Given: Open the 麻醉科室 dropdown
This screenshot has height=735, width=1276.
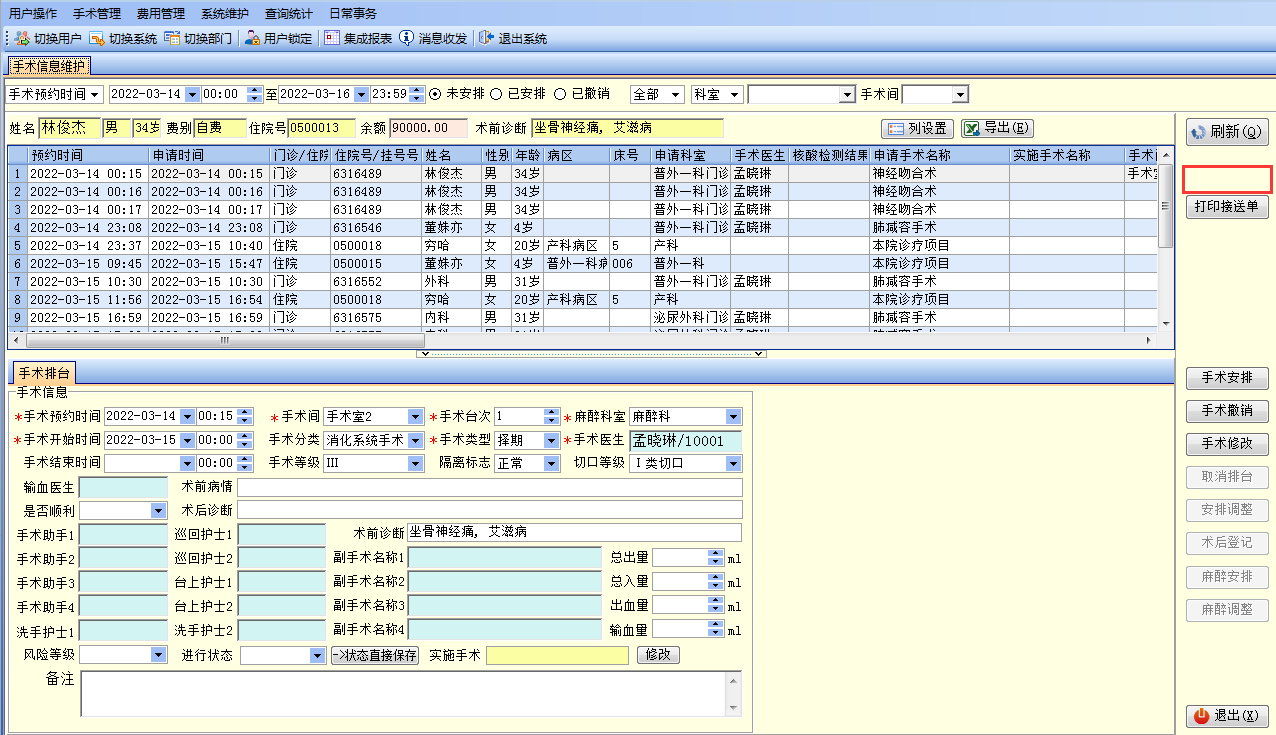Looking at the screenshot, I should click(734, 416).
